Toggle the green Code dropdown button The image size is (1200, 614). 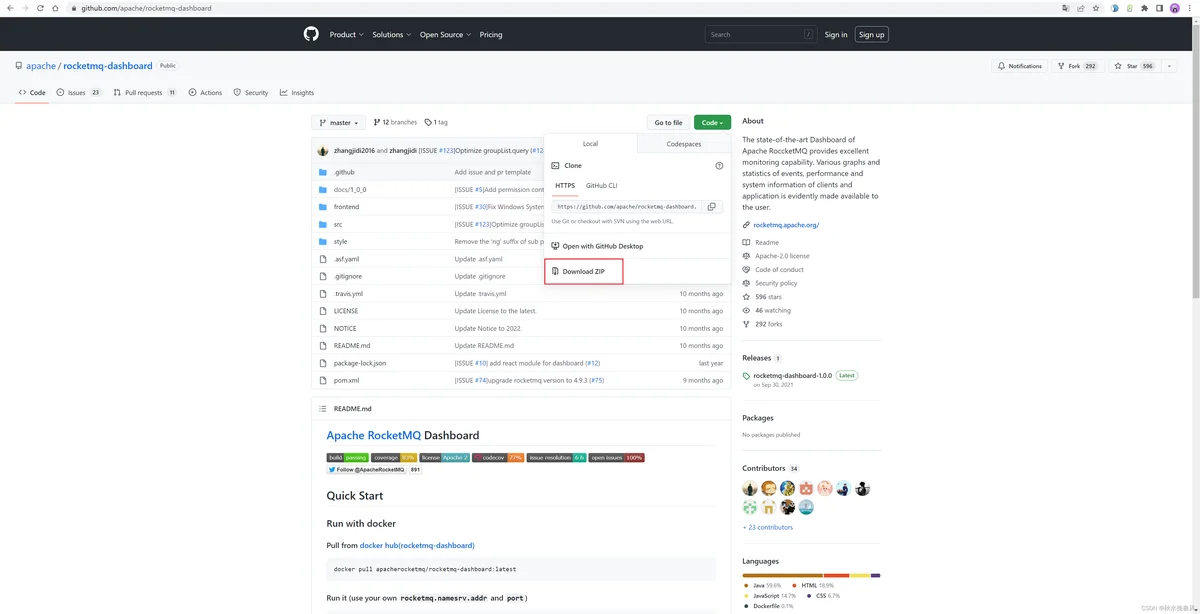tap(712, 123)
